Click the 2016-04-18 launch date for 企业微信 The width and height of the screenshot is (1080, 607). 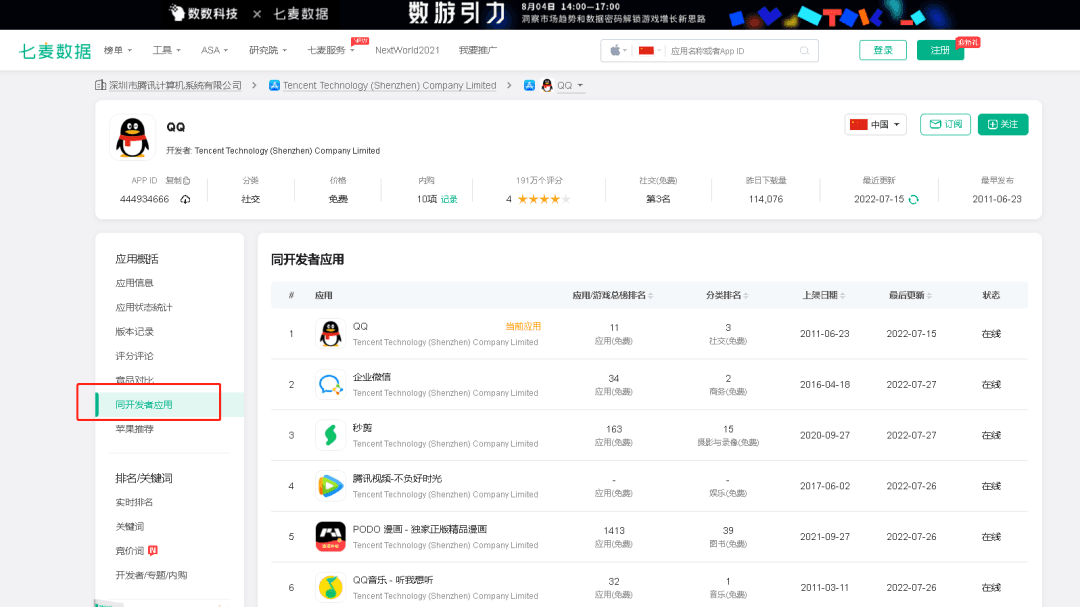824,384
